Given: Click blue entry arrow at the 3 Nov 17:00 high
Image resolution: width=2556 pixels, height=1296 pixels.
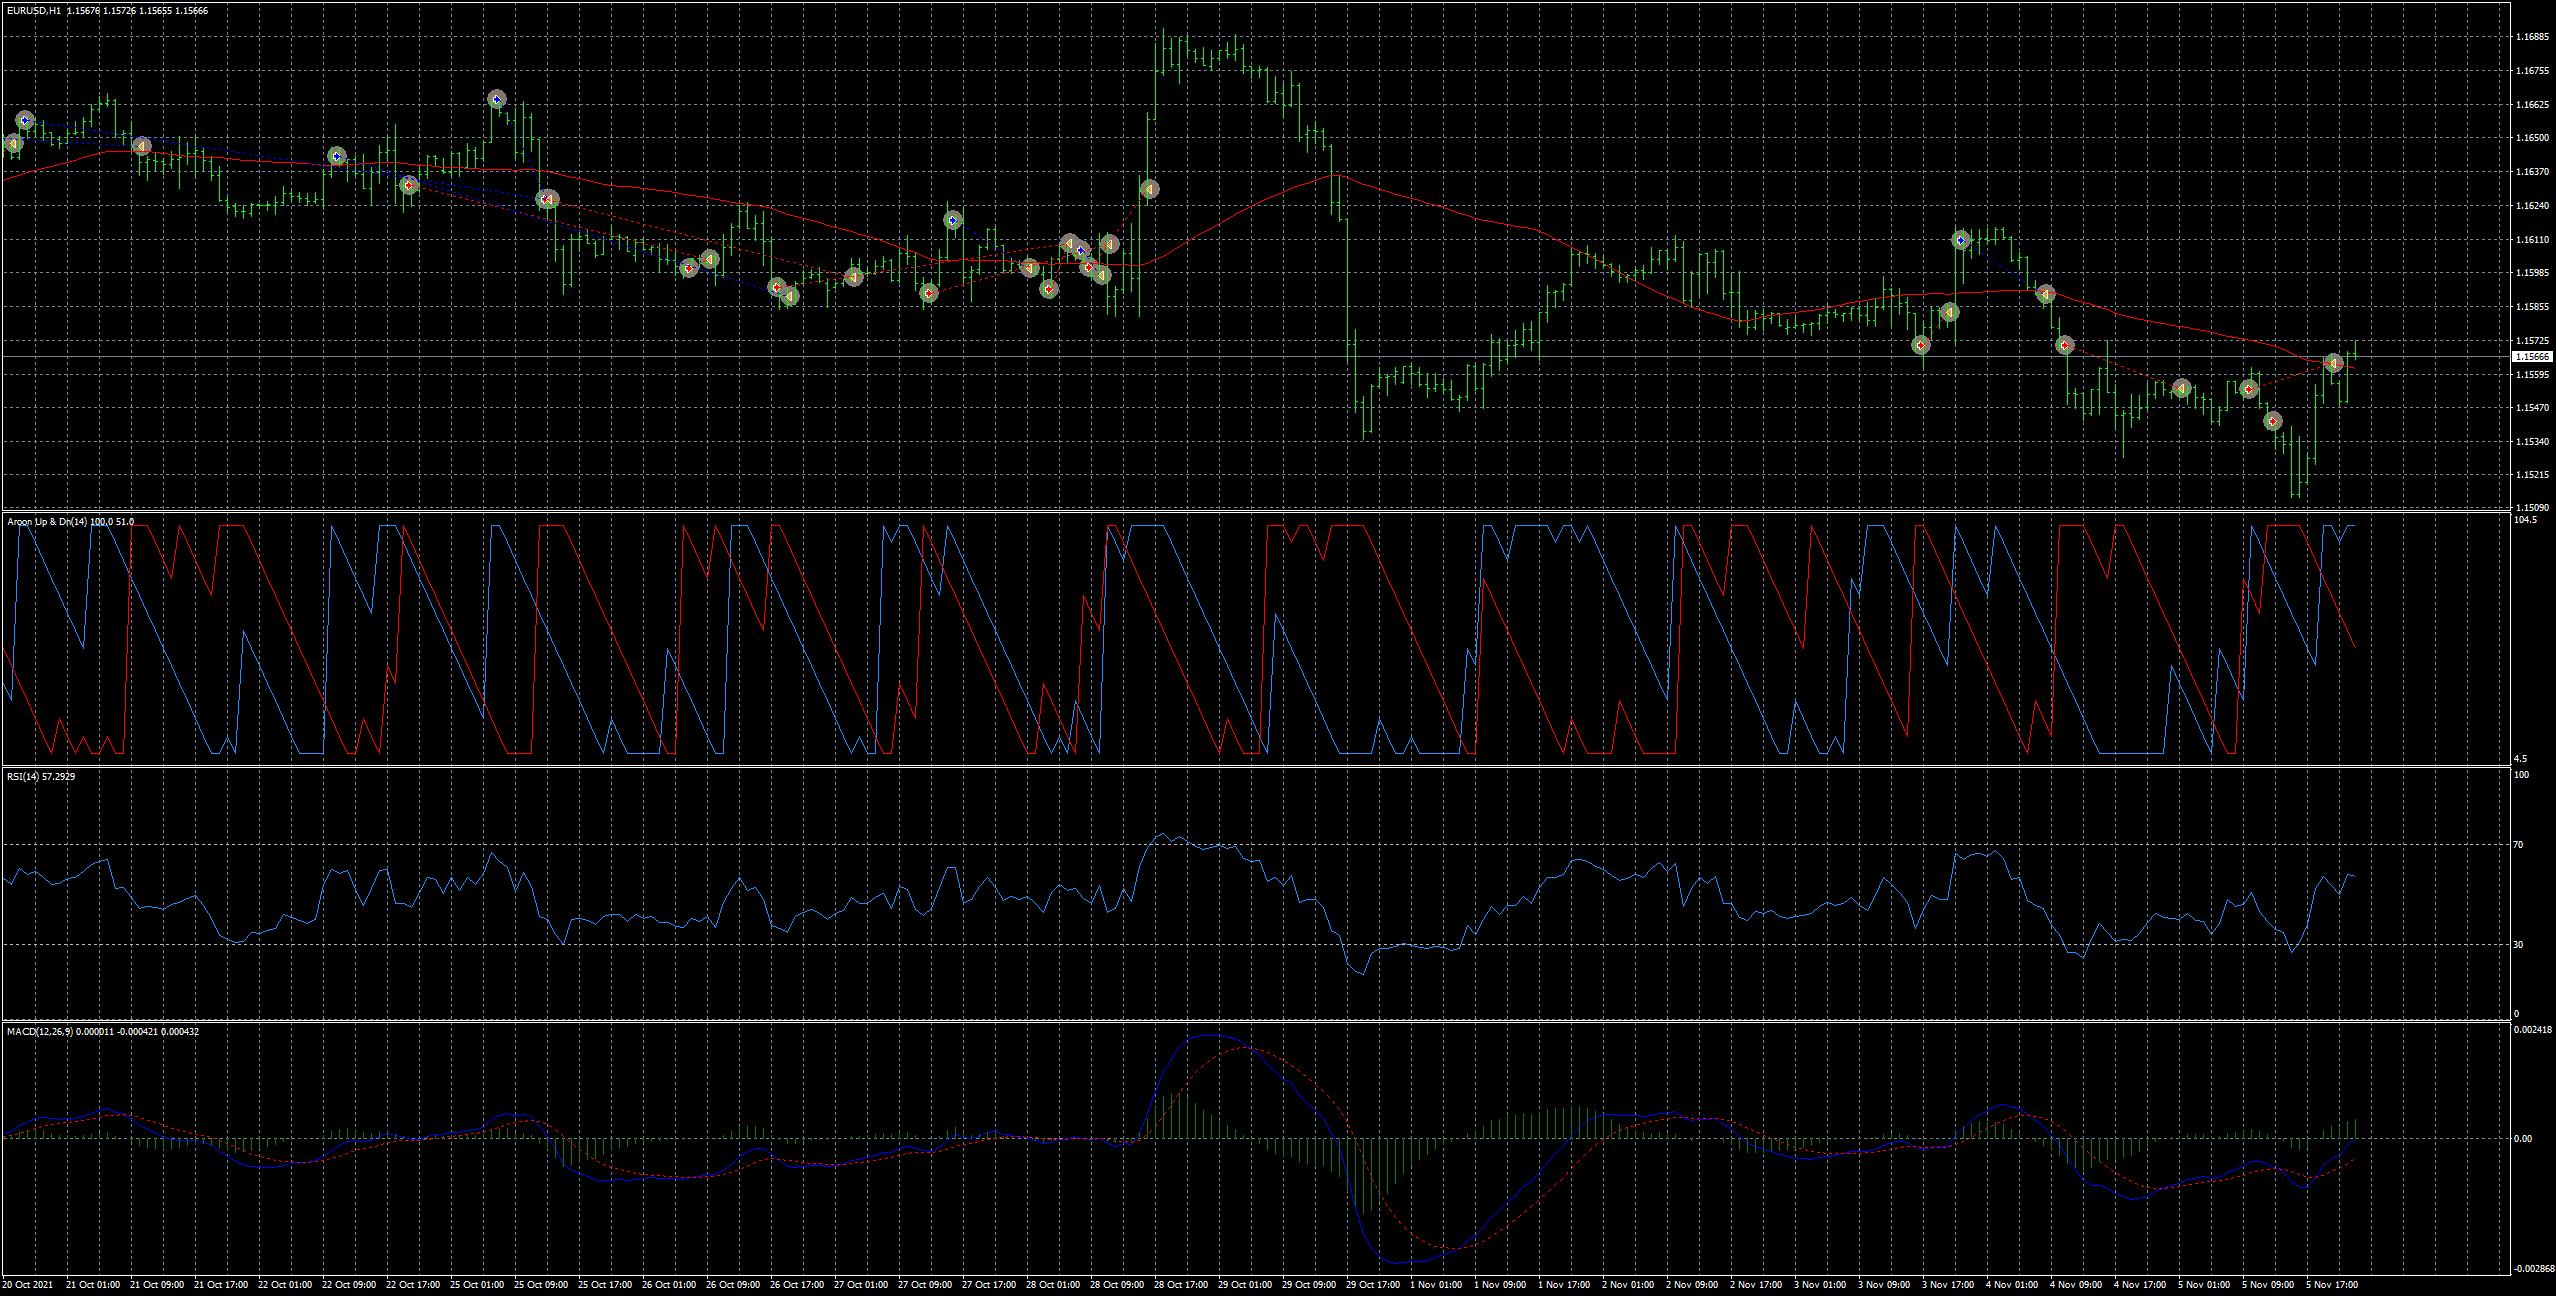Looking at the screenshot, I should (1961, 240).
